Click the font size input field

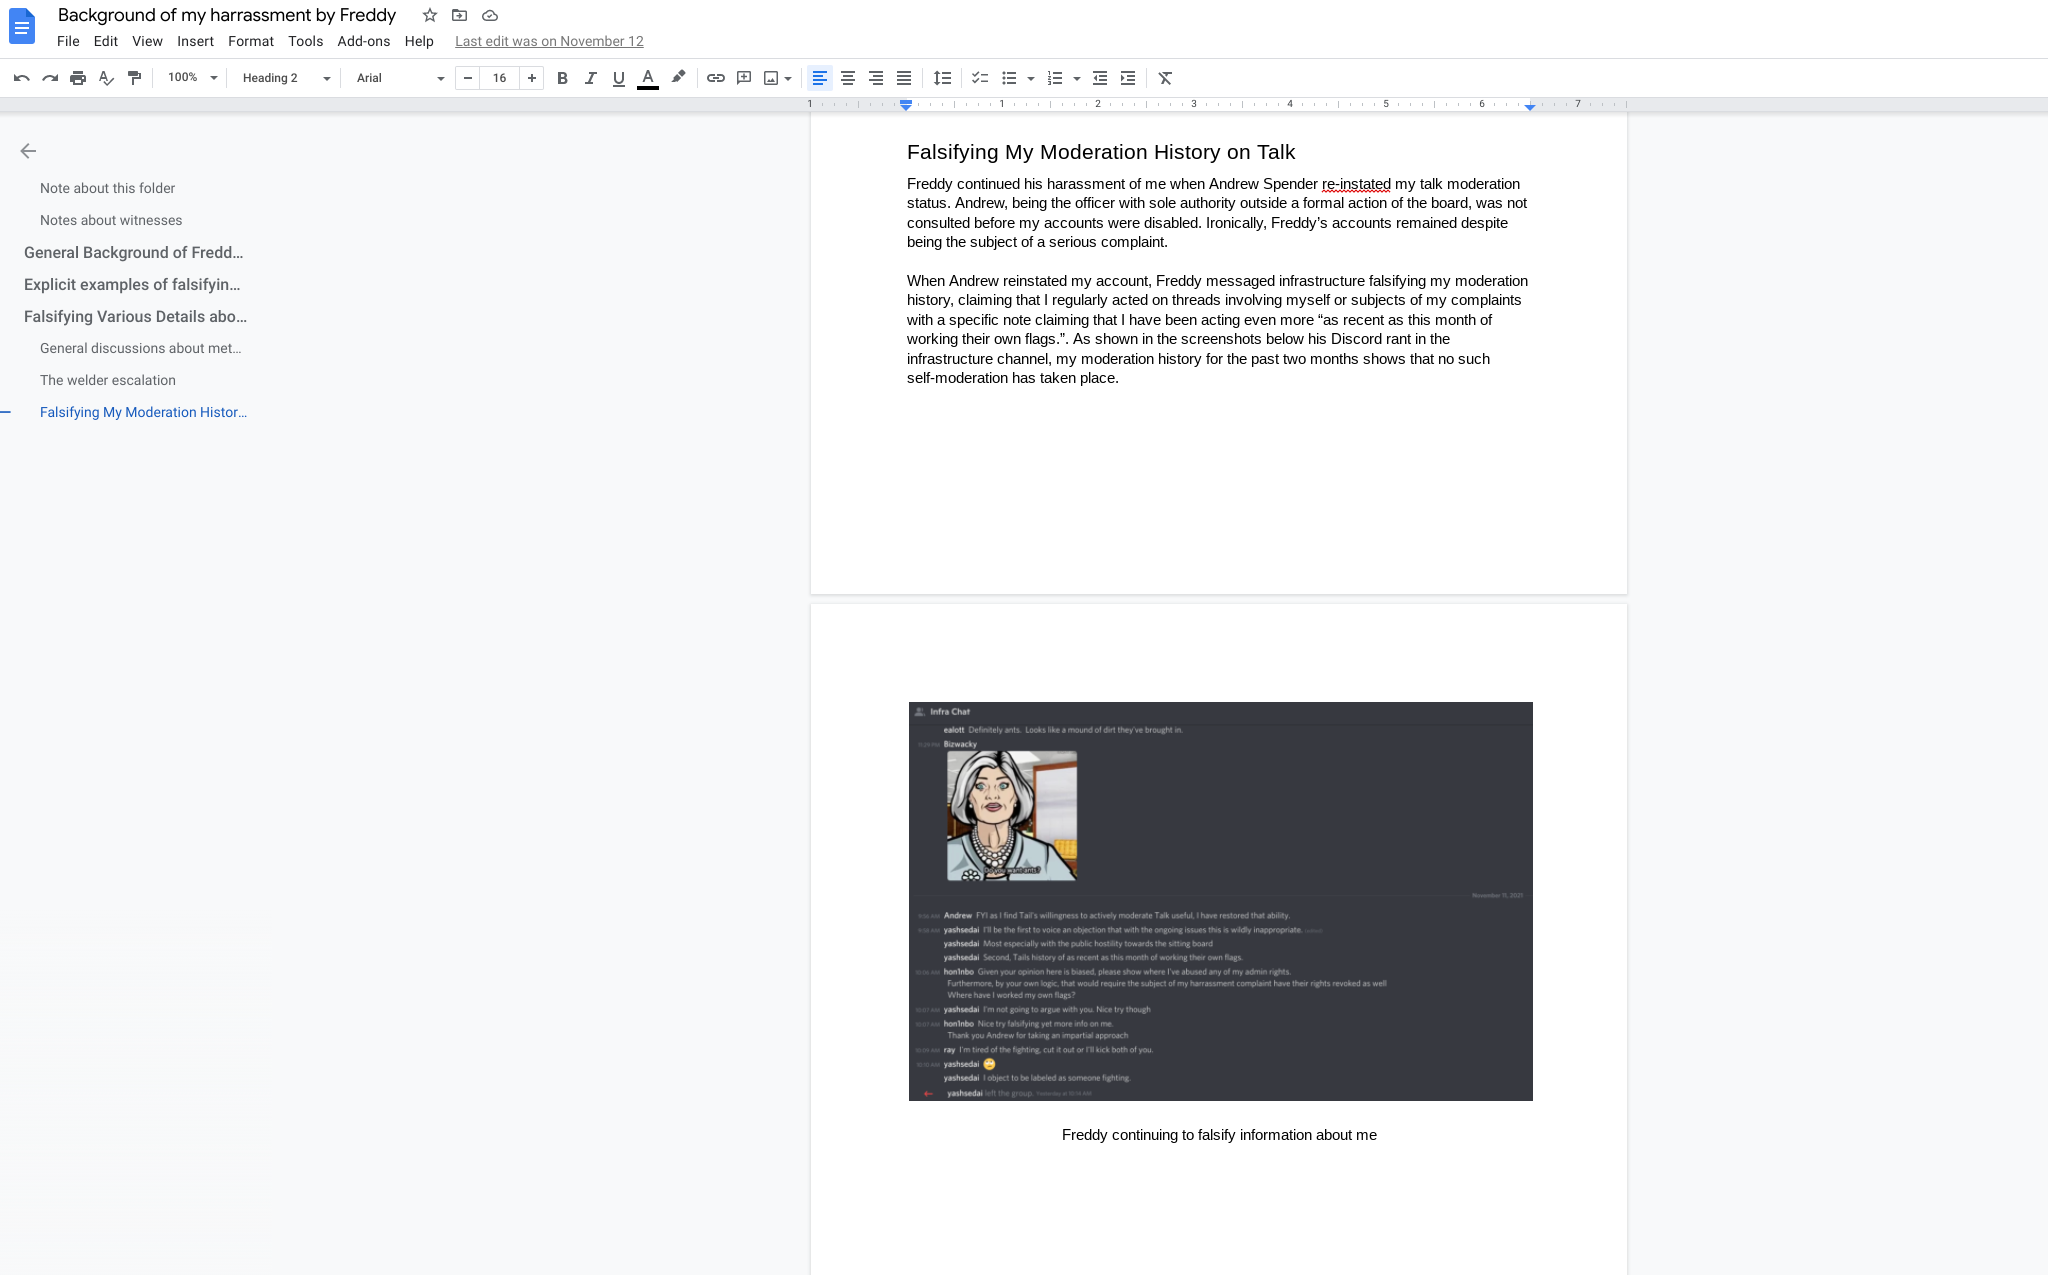[499, 78]
